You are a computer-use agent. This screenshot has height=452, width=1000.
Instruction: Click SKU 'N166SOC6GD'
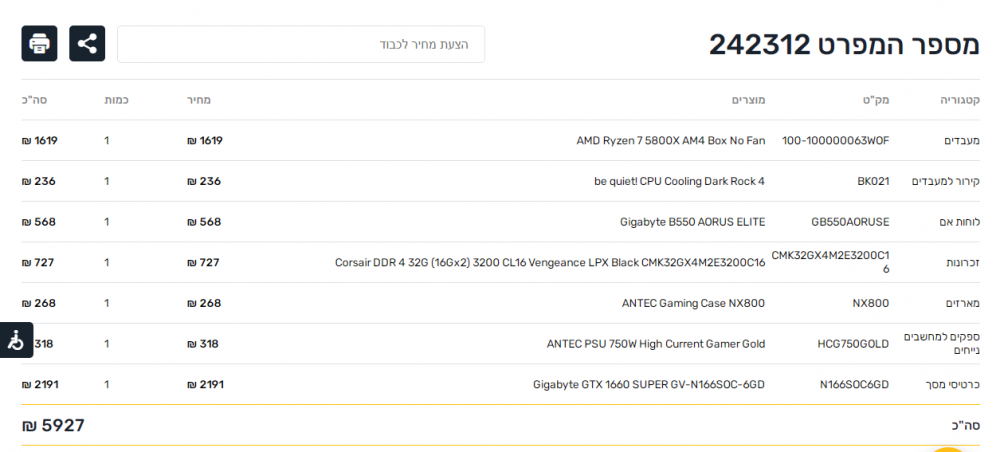pyautogui.click(x=855, y=385)
